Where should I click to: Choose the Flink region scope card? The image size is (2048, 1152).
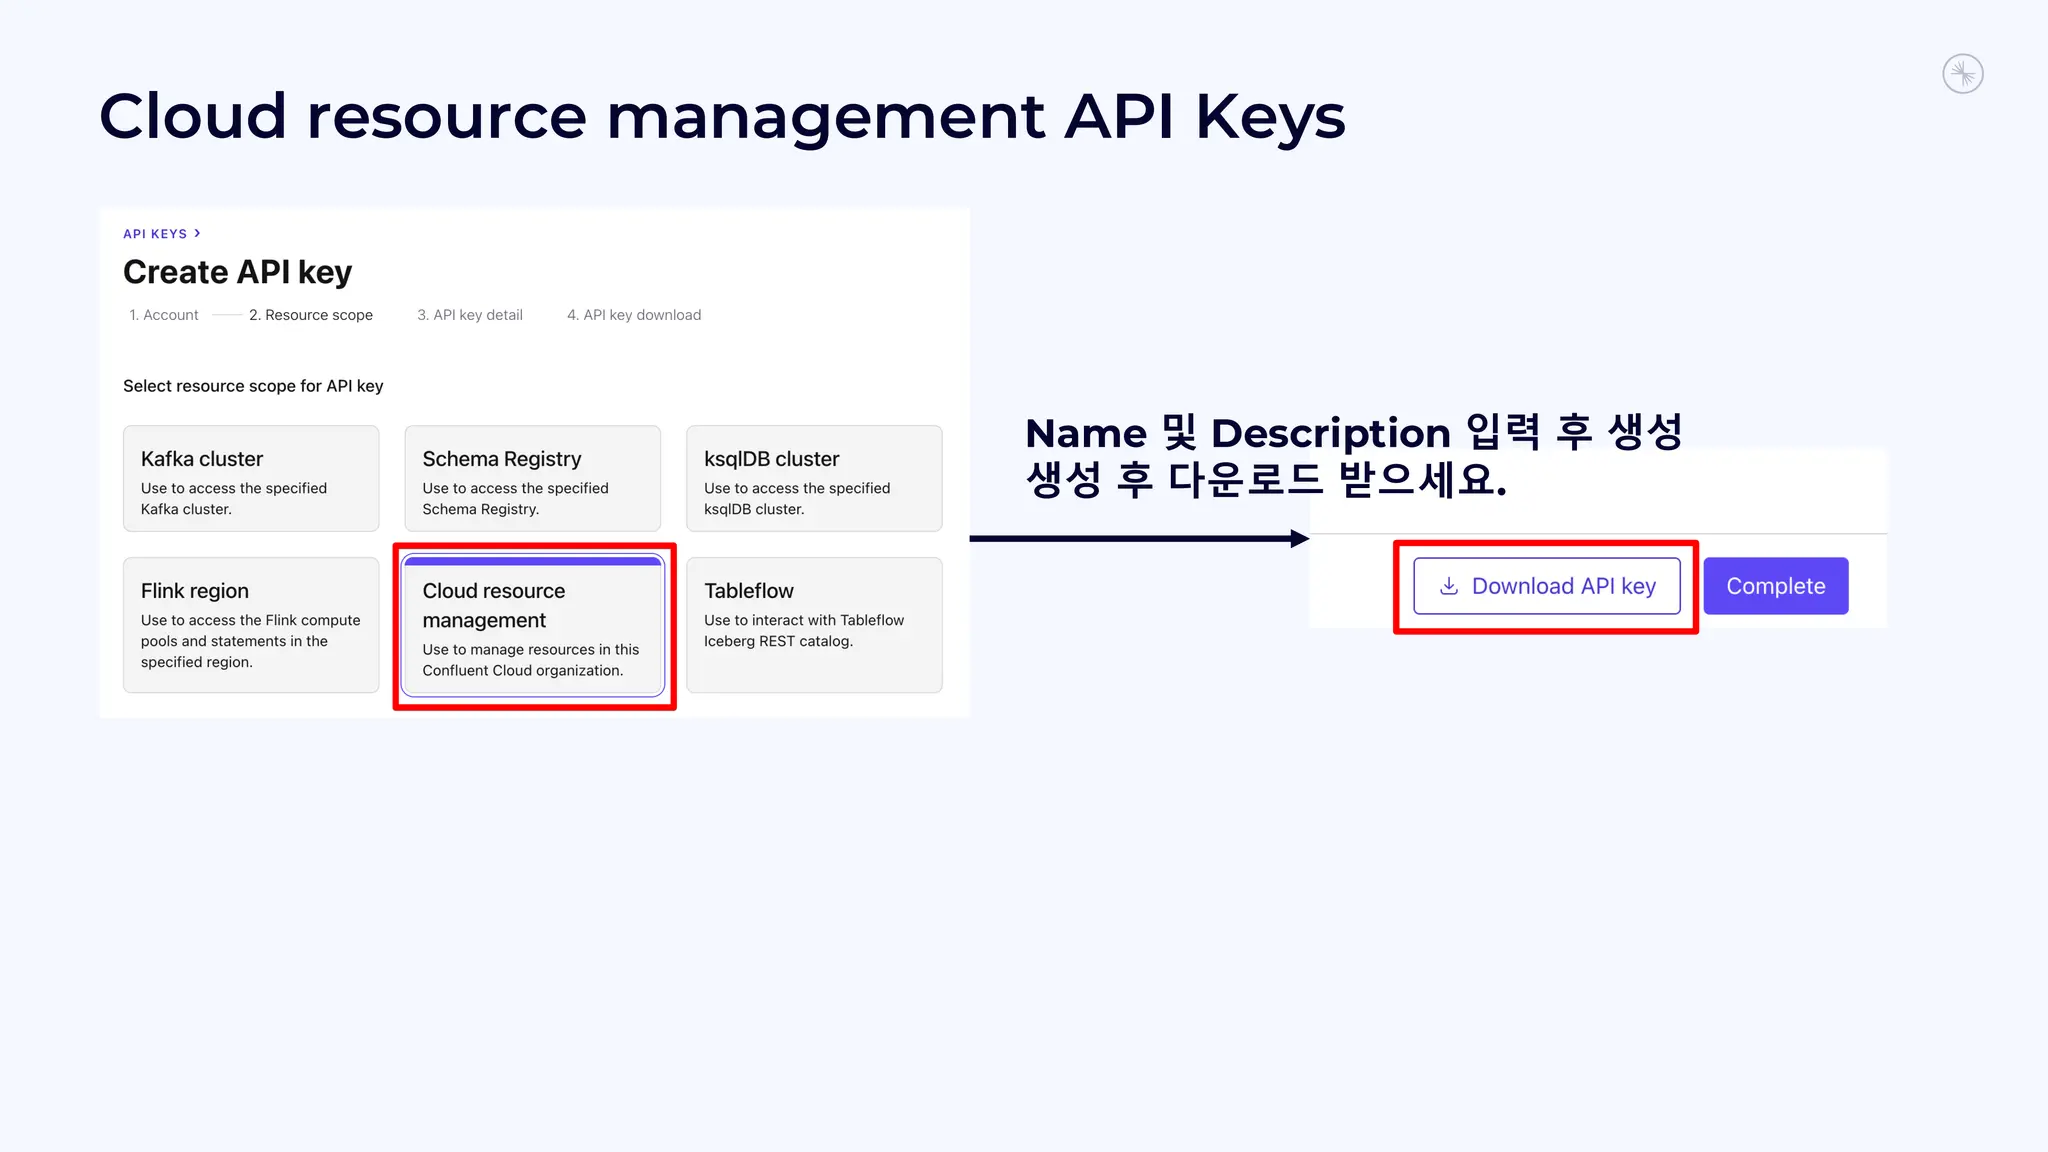[251, 625]
